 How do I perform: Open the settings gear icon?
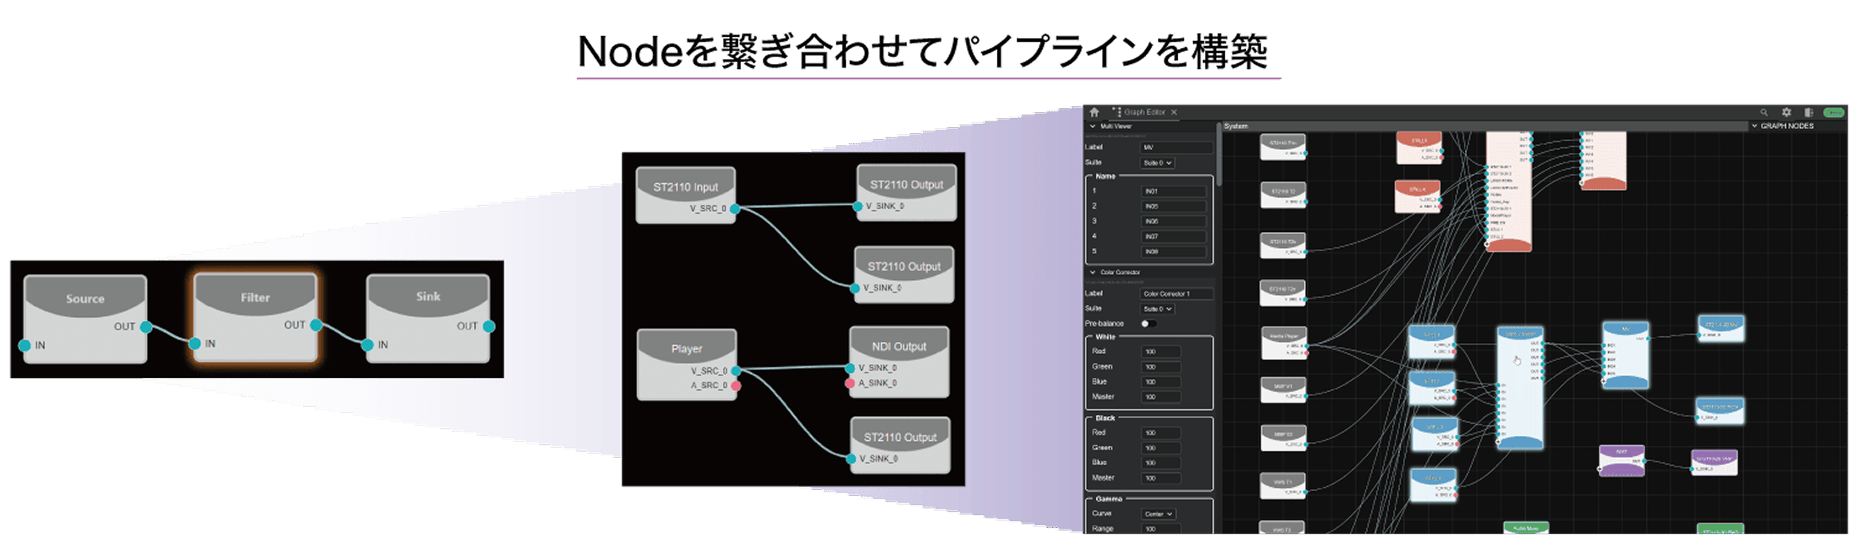1786,113
